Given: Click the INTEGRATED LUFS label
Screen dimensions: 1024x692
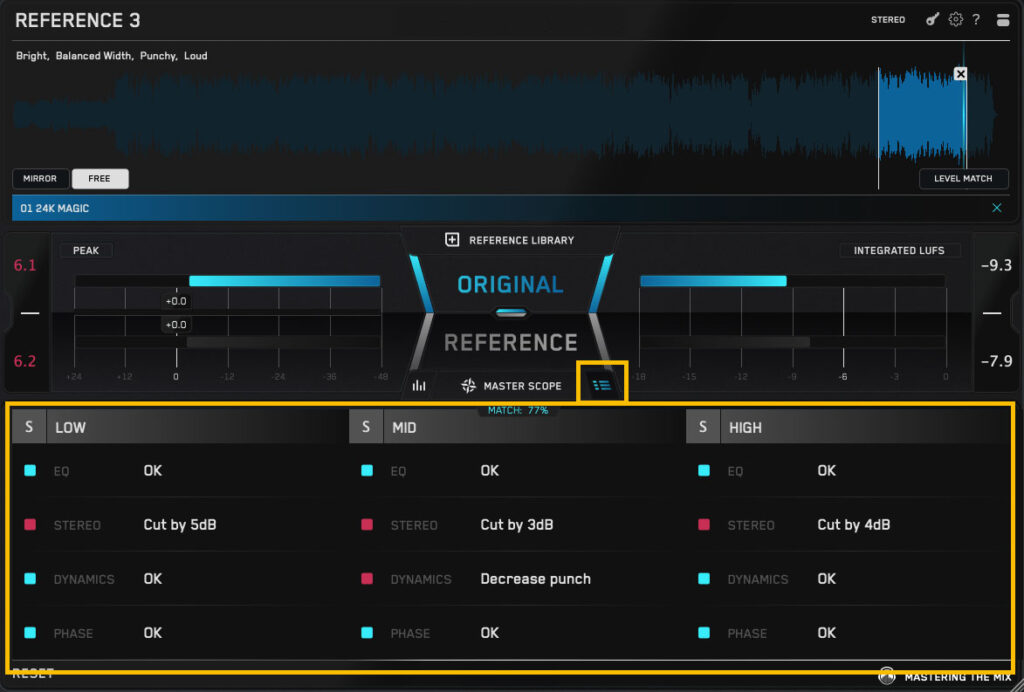Looking at the screenshot, I should tap(899, 250).
